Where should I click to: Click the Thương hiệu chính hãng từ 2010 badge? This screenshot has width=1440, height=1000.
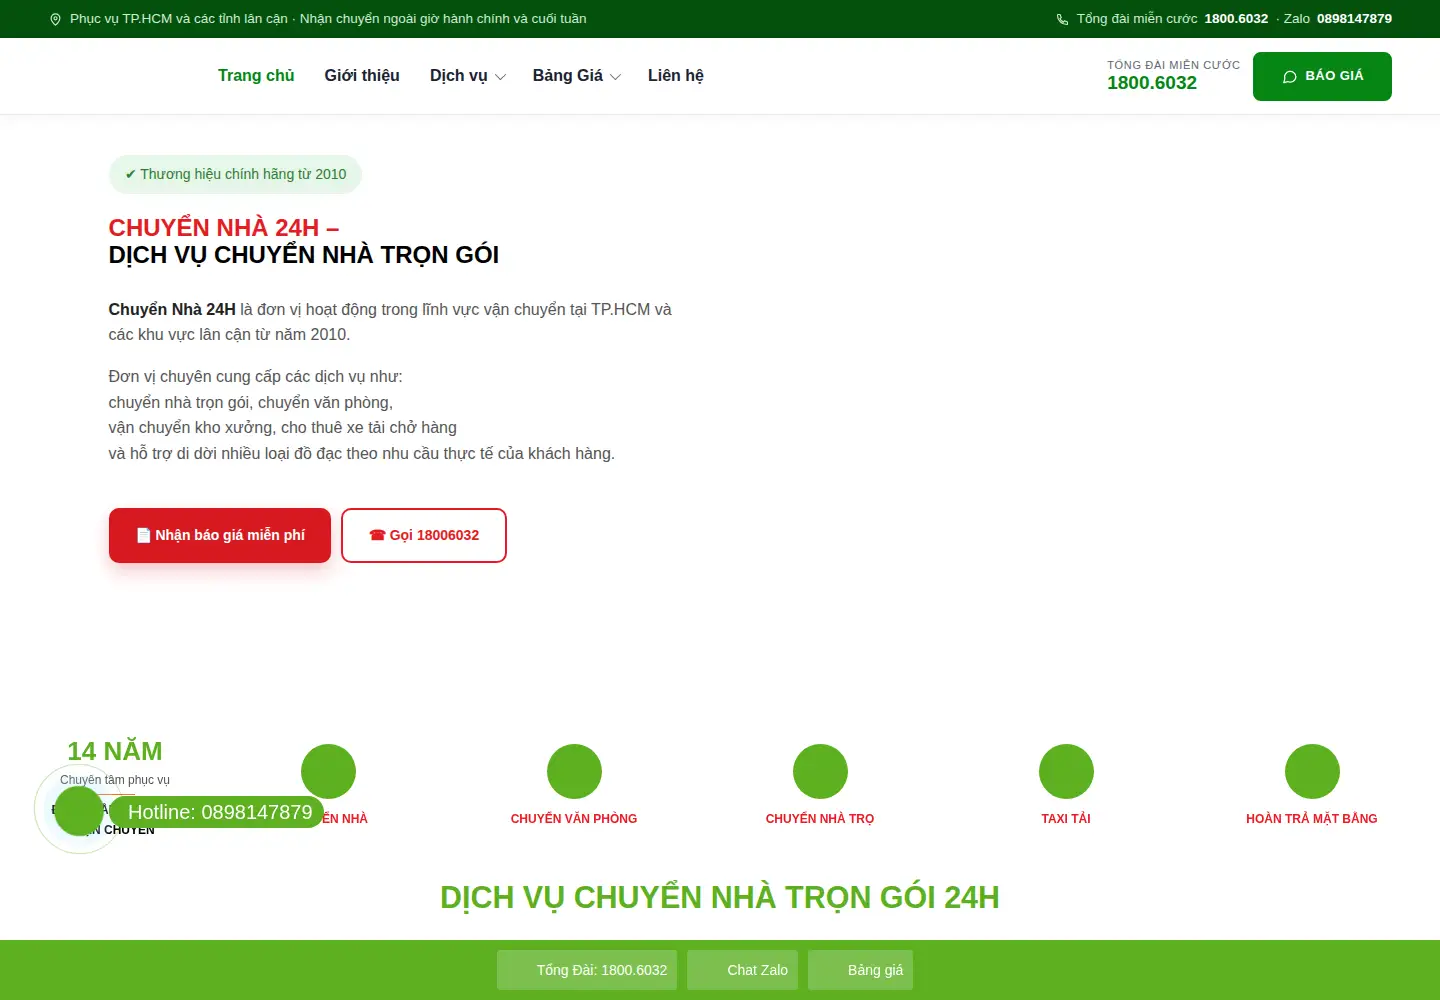pos(235,174)
